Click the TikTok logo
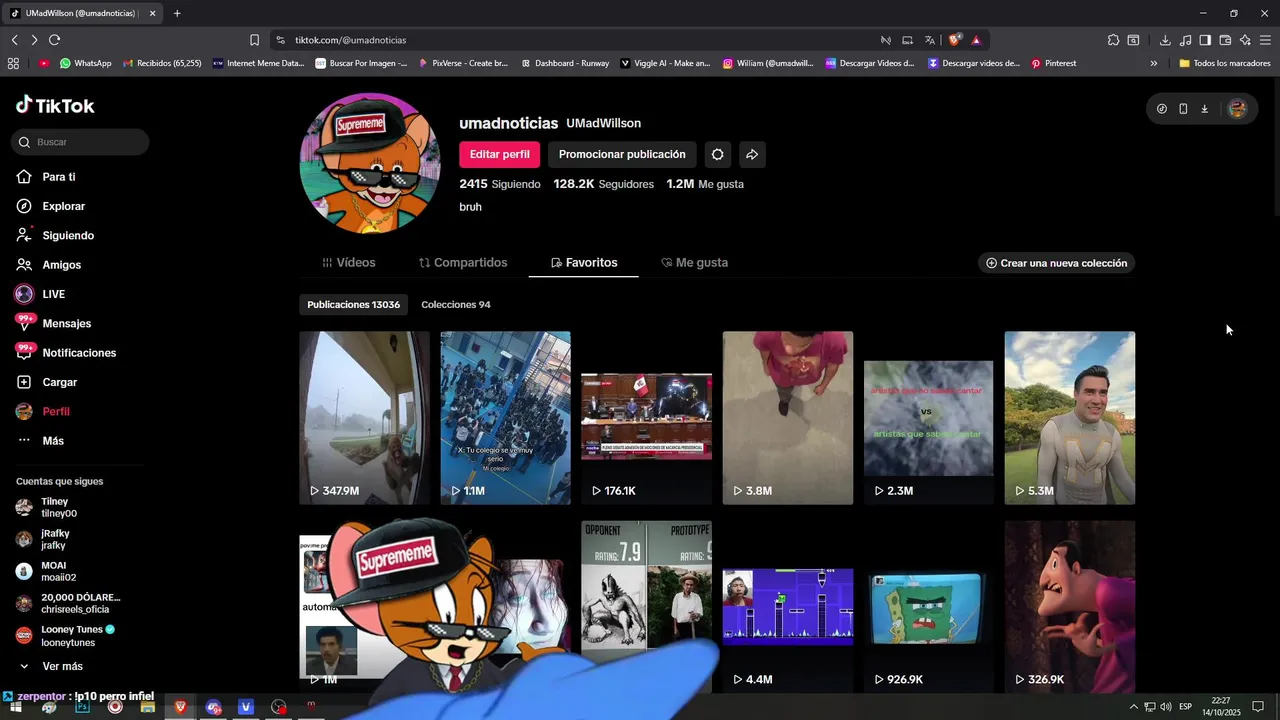Screen dimensions: 1280x720 [55, 105]
